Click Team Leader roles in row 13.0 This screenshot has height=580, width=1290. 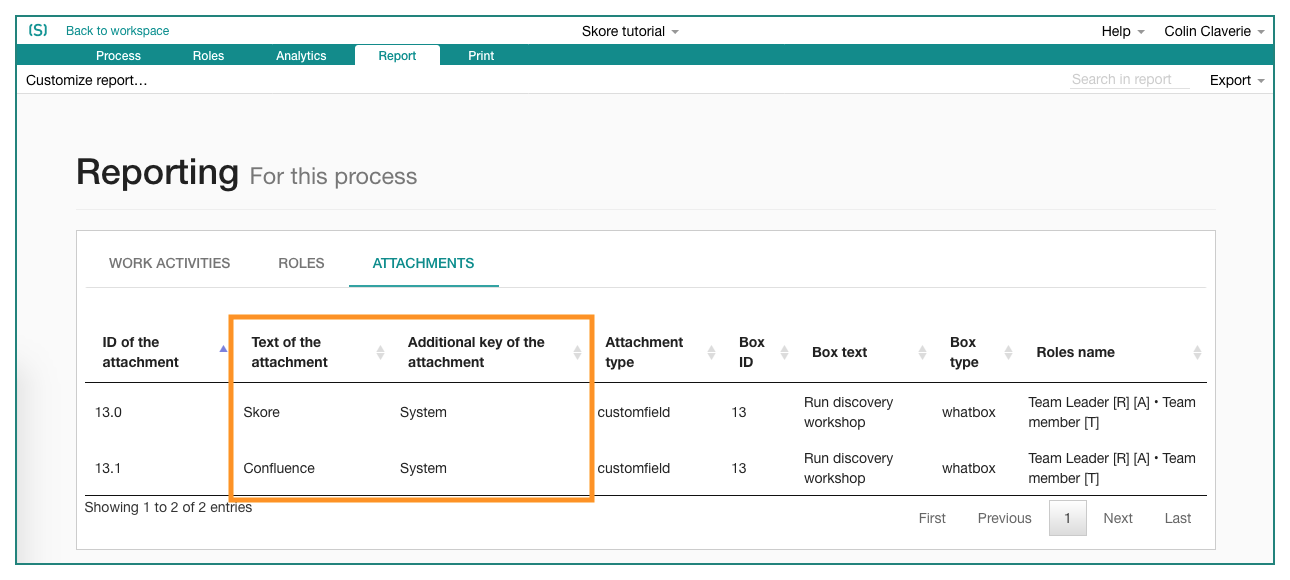(1112, 412)
